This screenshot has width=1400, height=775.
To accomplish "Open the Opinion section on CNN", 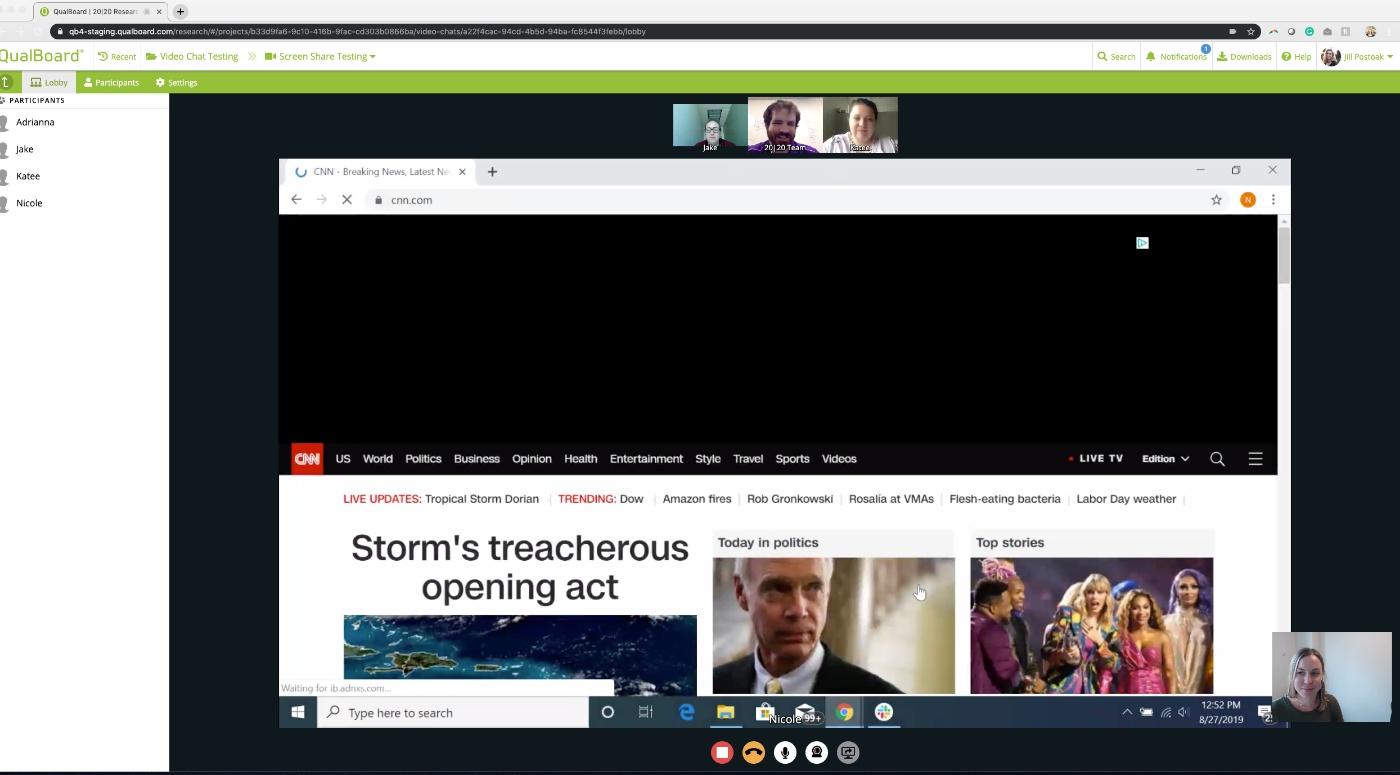I will [532, 459].
